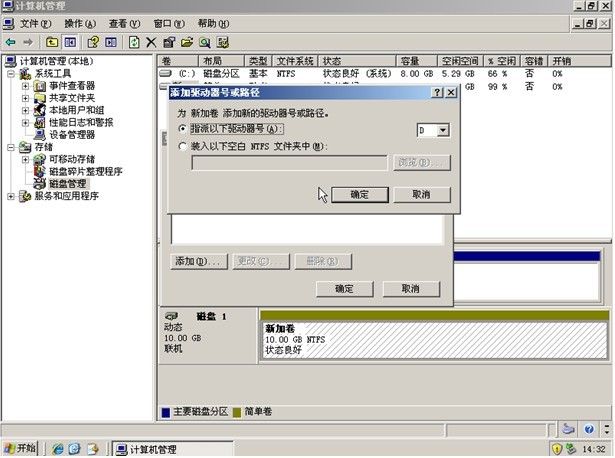The width and height of the screenshot is (615, 458).
Task: Click 取消 in the background dialog
Action: coord(411,289)
